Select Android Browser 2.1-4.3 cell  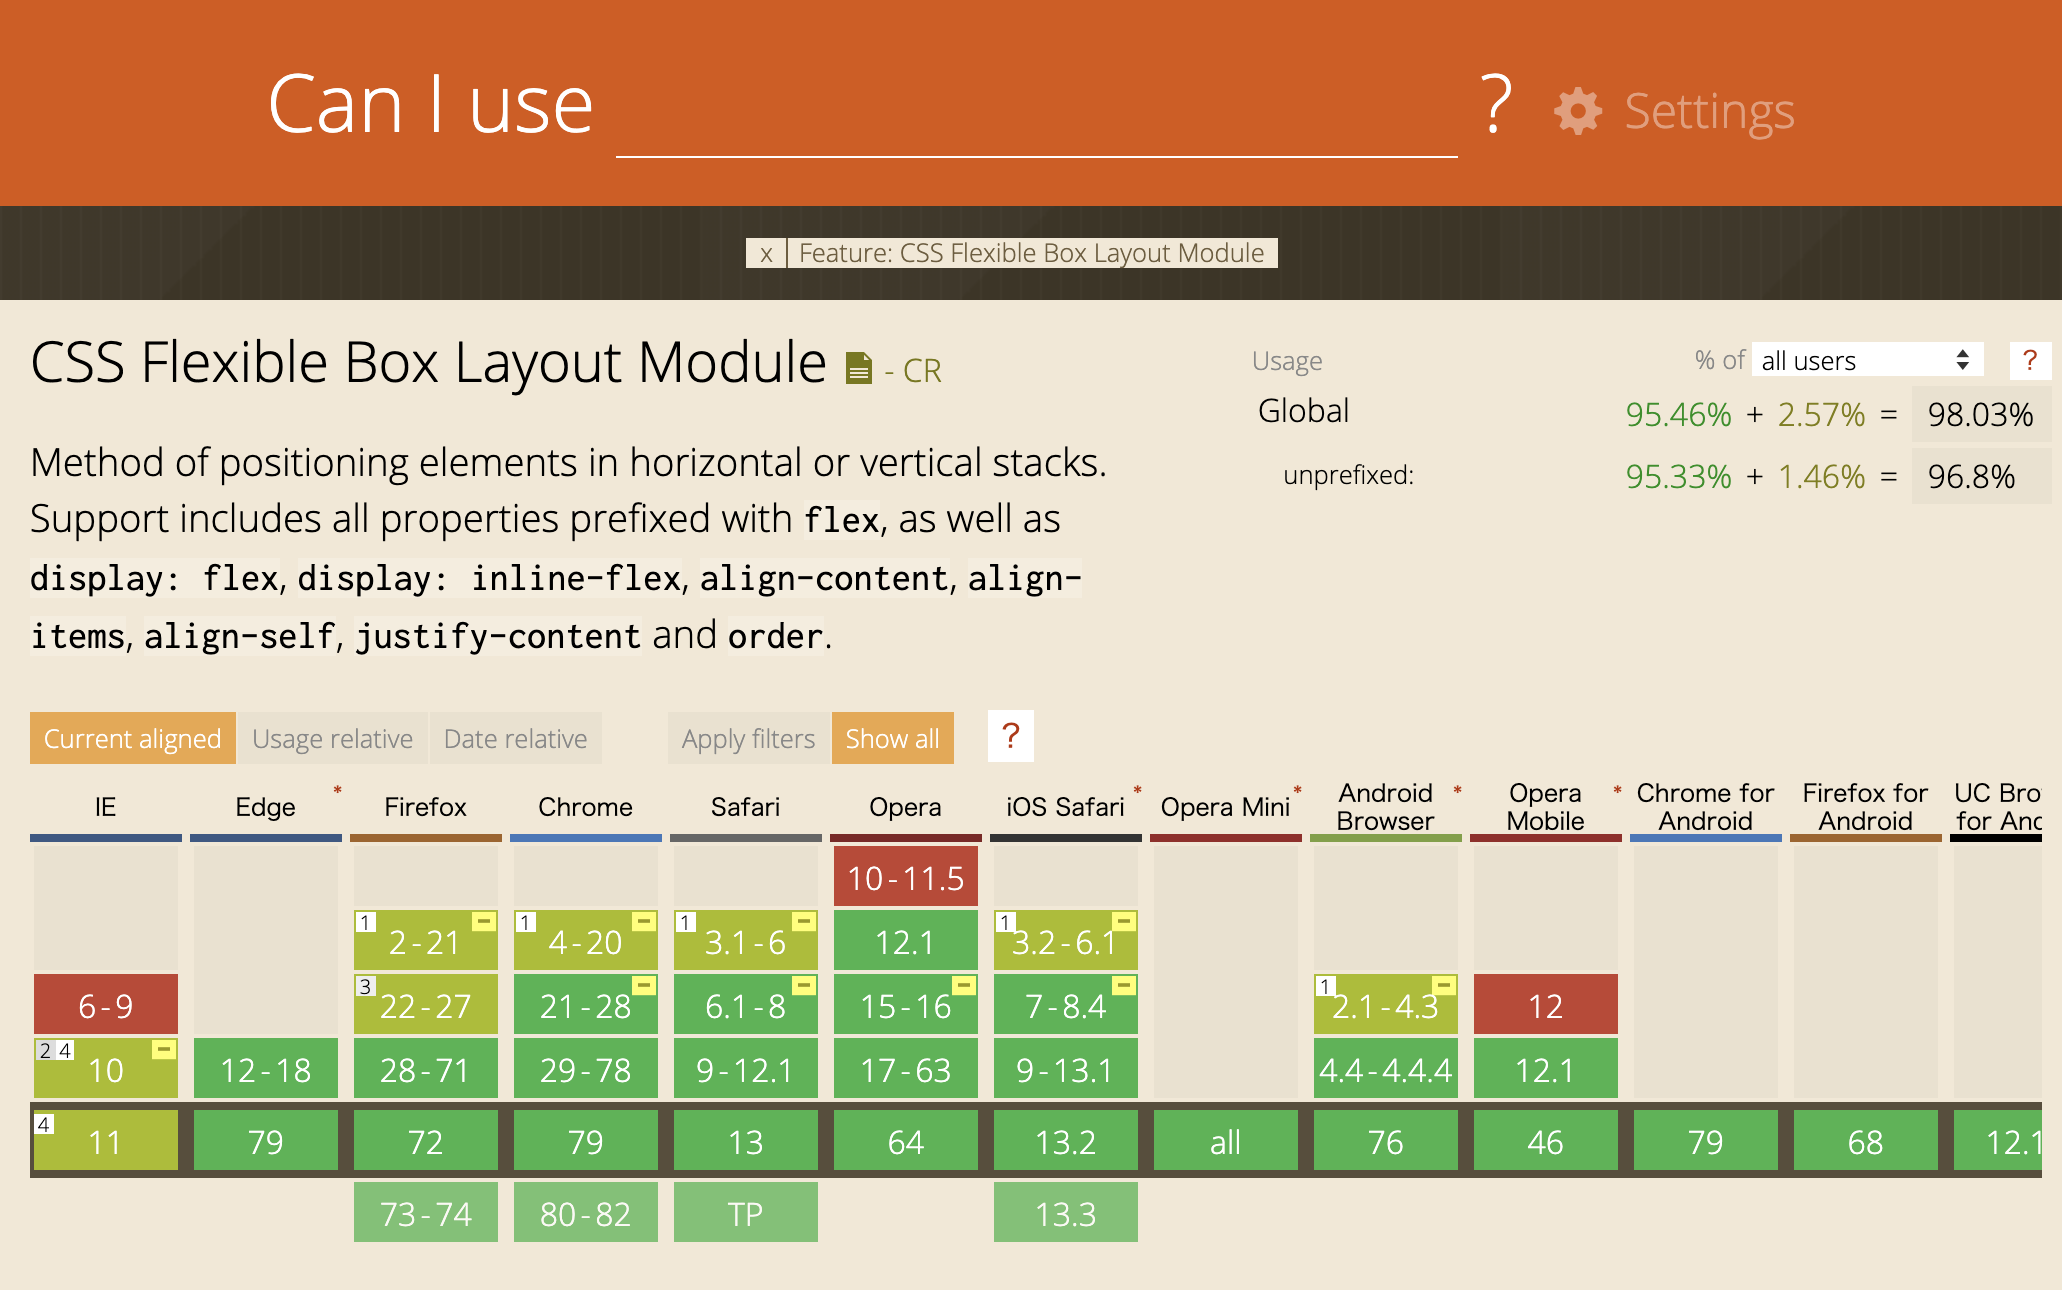(1386, 1005)
